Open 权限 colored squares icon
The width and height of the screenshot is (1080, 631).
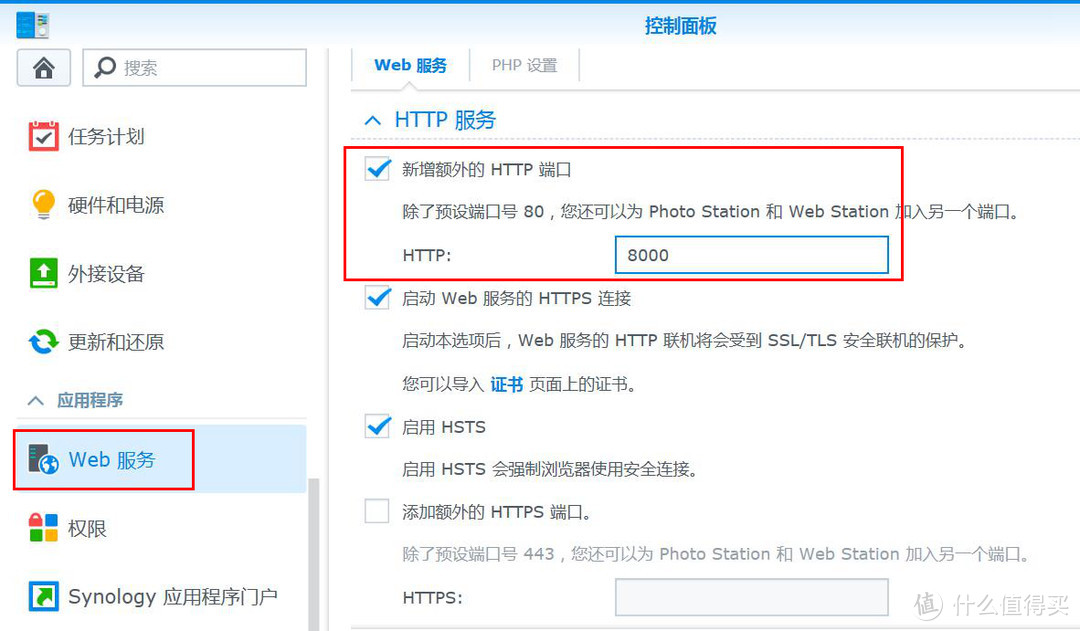coord(43,528)
